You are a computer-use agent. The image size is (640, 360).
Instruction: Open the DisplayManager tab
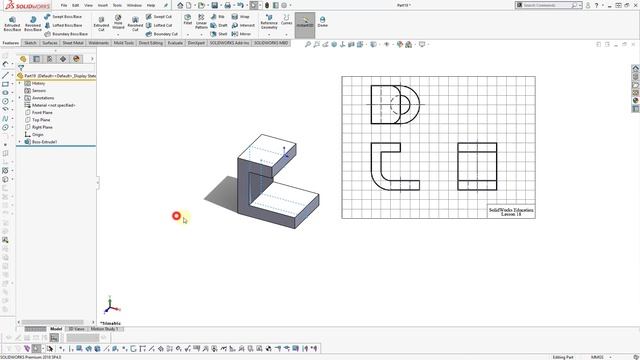pos(76,59)
